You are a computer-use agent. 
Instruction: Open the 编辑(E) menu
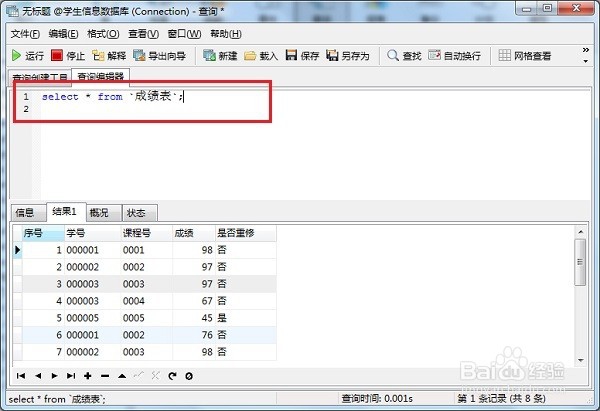tap(64, 34)
